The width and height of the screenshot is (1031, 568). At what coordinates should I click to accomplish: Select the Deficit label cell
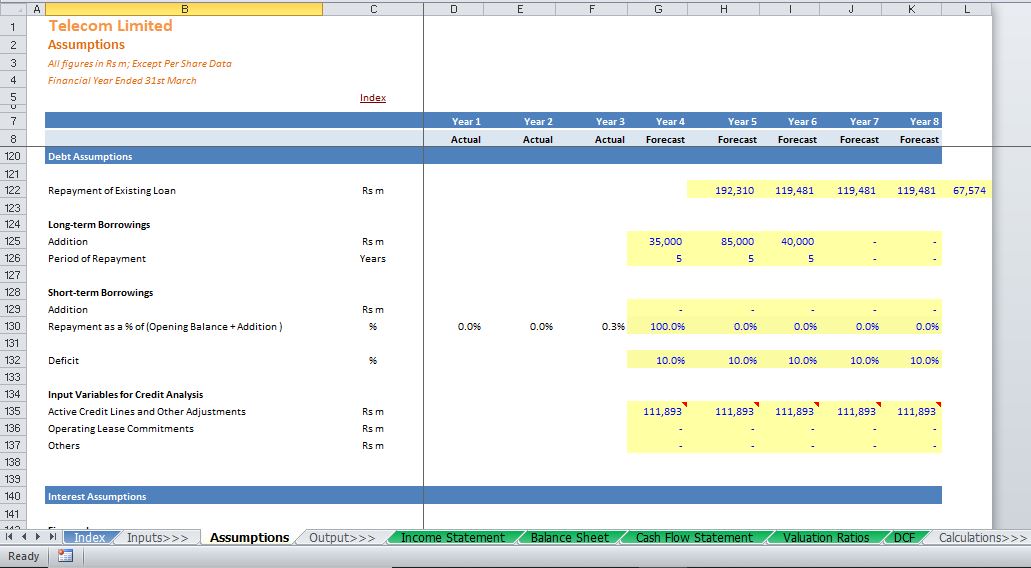pos(63,361)
